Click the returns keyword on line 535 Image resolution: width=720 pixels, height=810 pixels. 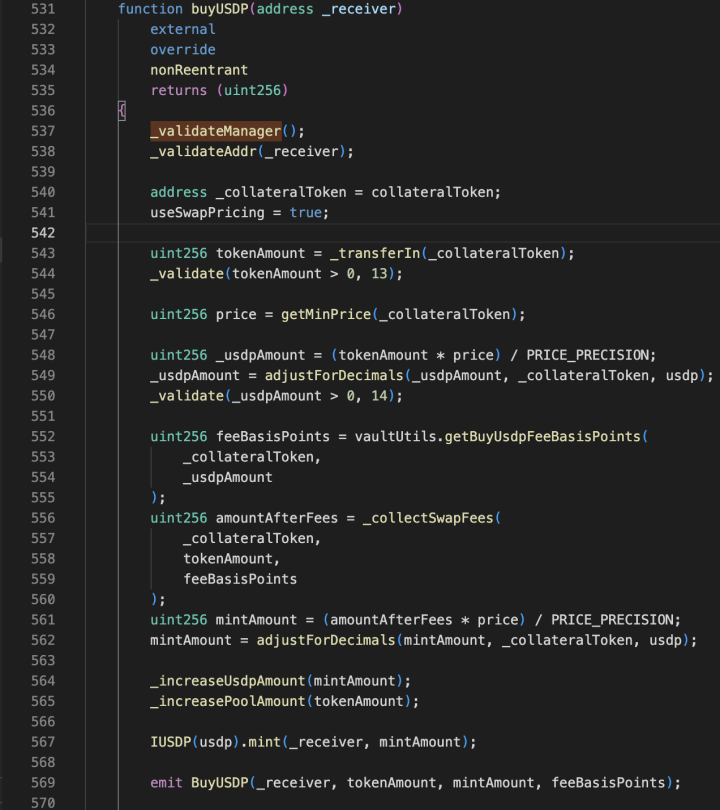click(179, 90)
